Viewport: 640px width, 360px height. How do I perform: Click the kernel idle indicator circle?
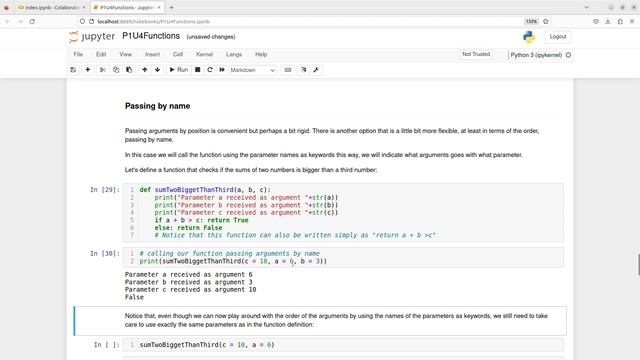[x=568, y=55]
